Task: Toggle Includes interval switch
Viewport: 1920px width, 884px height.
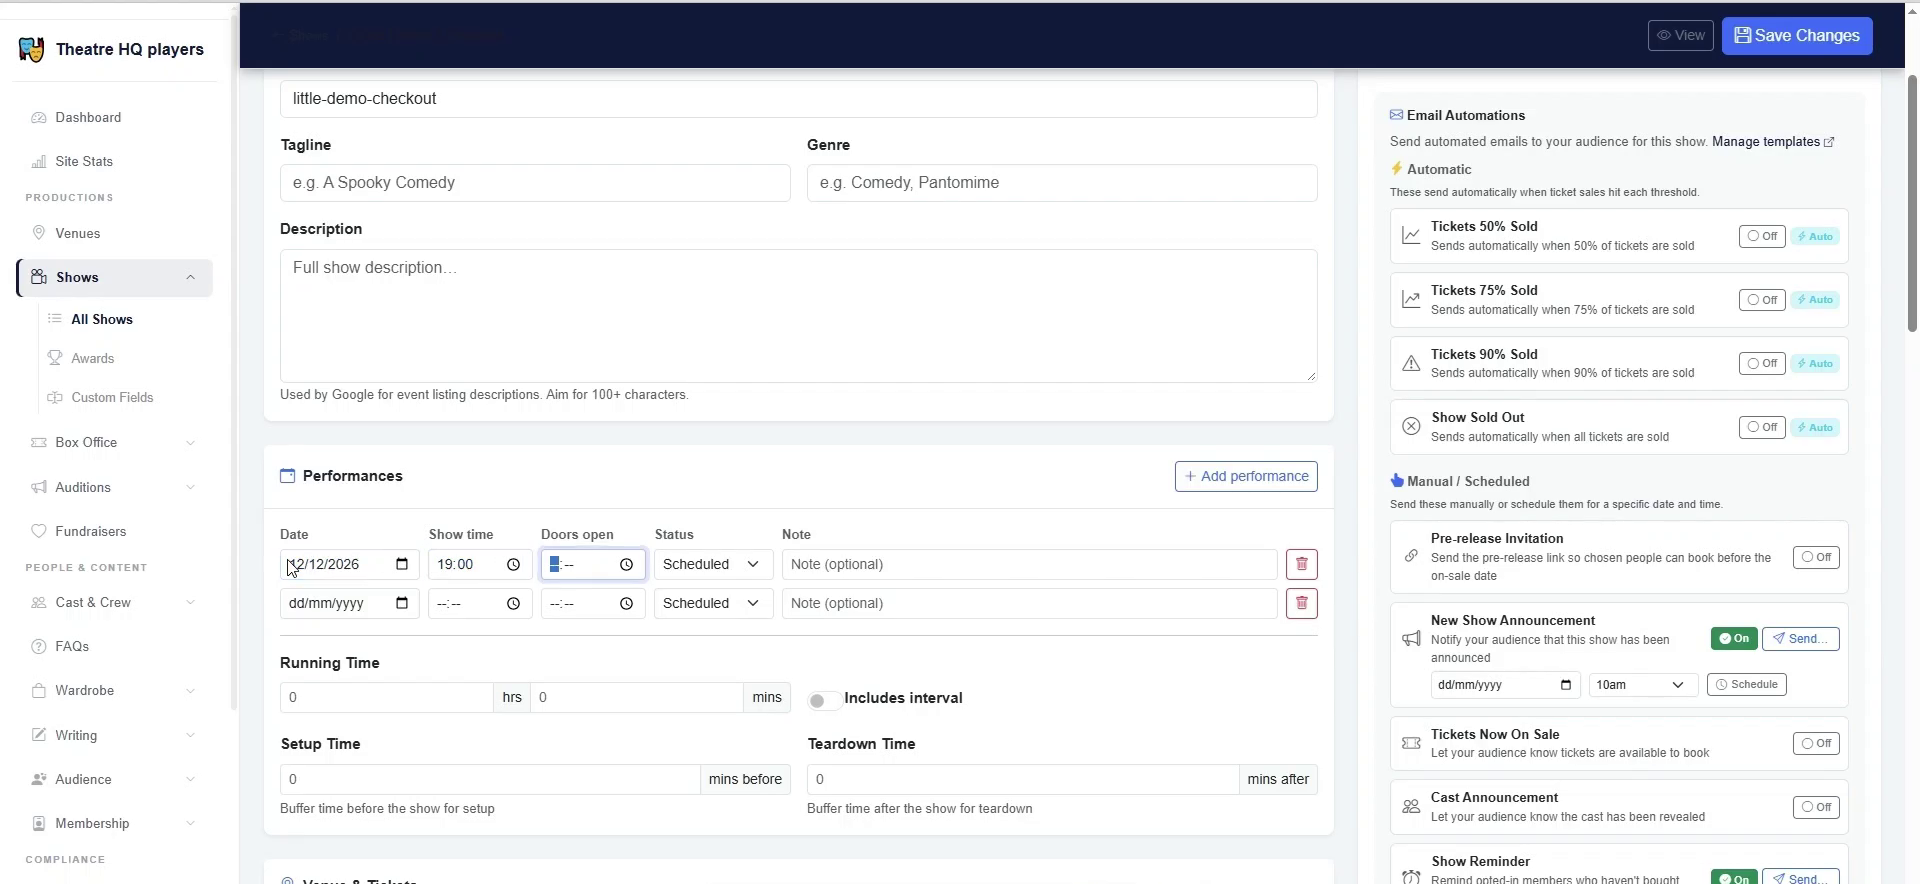Action: [x=823, y=700]
